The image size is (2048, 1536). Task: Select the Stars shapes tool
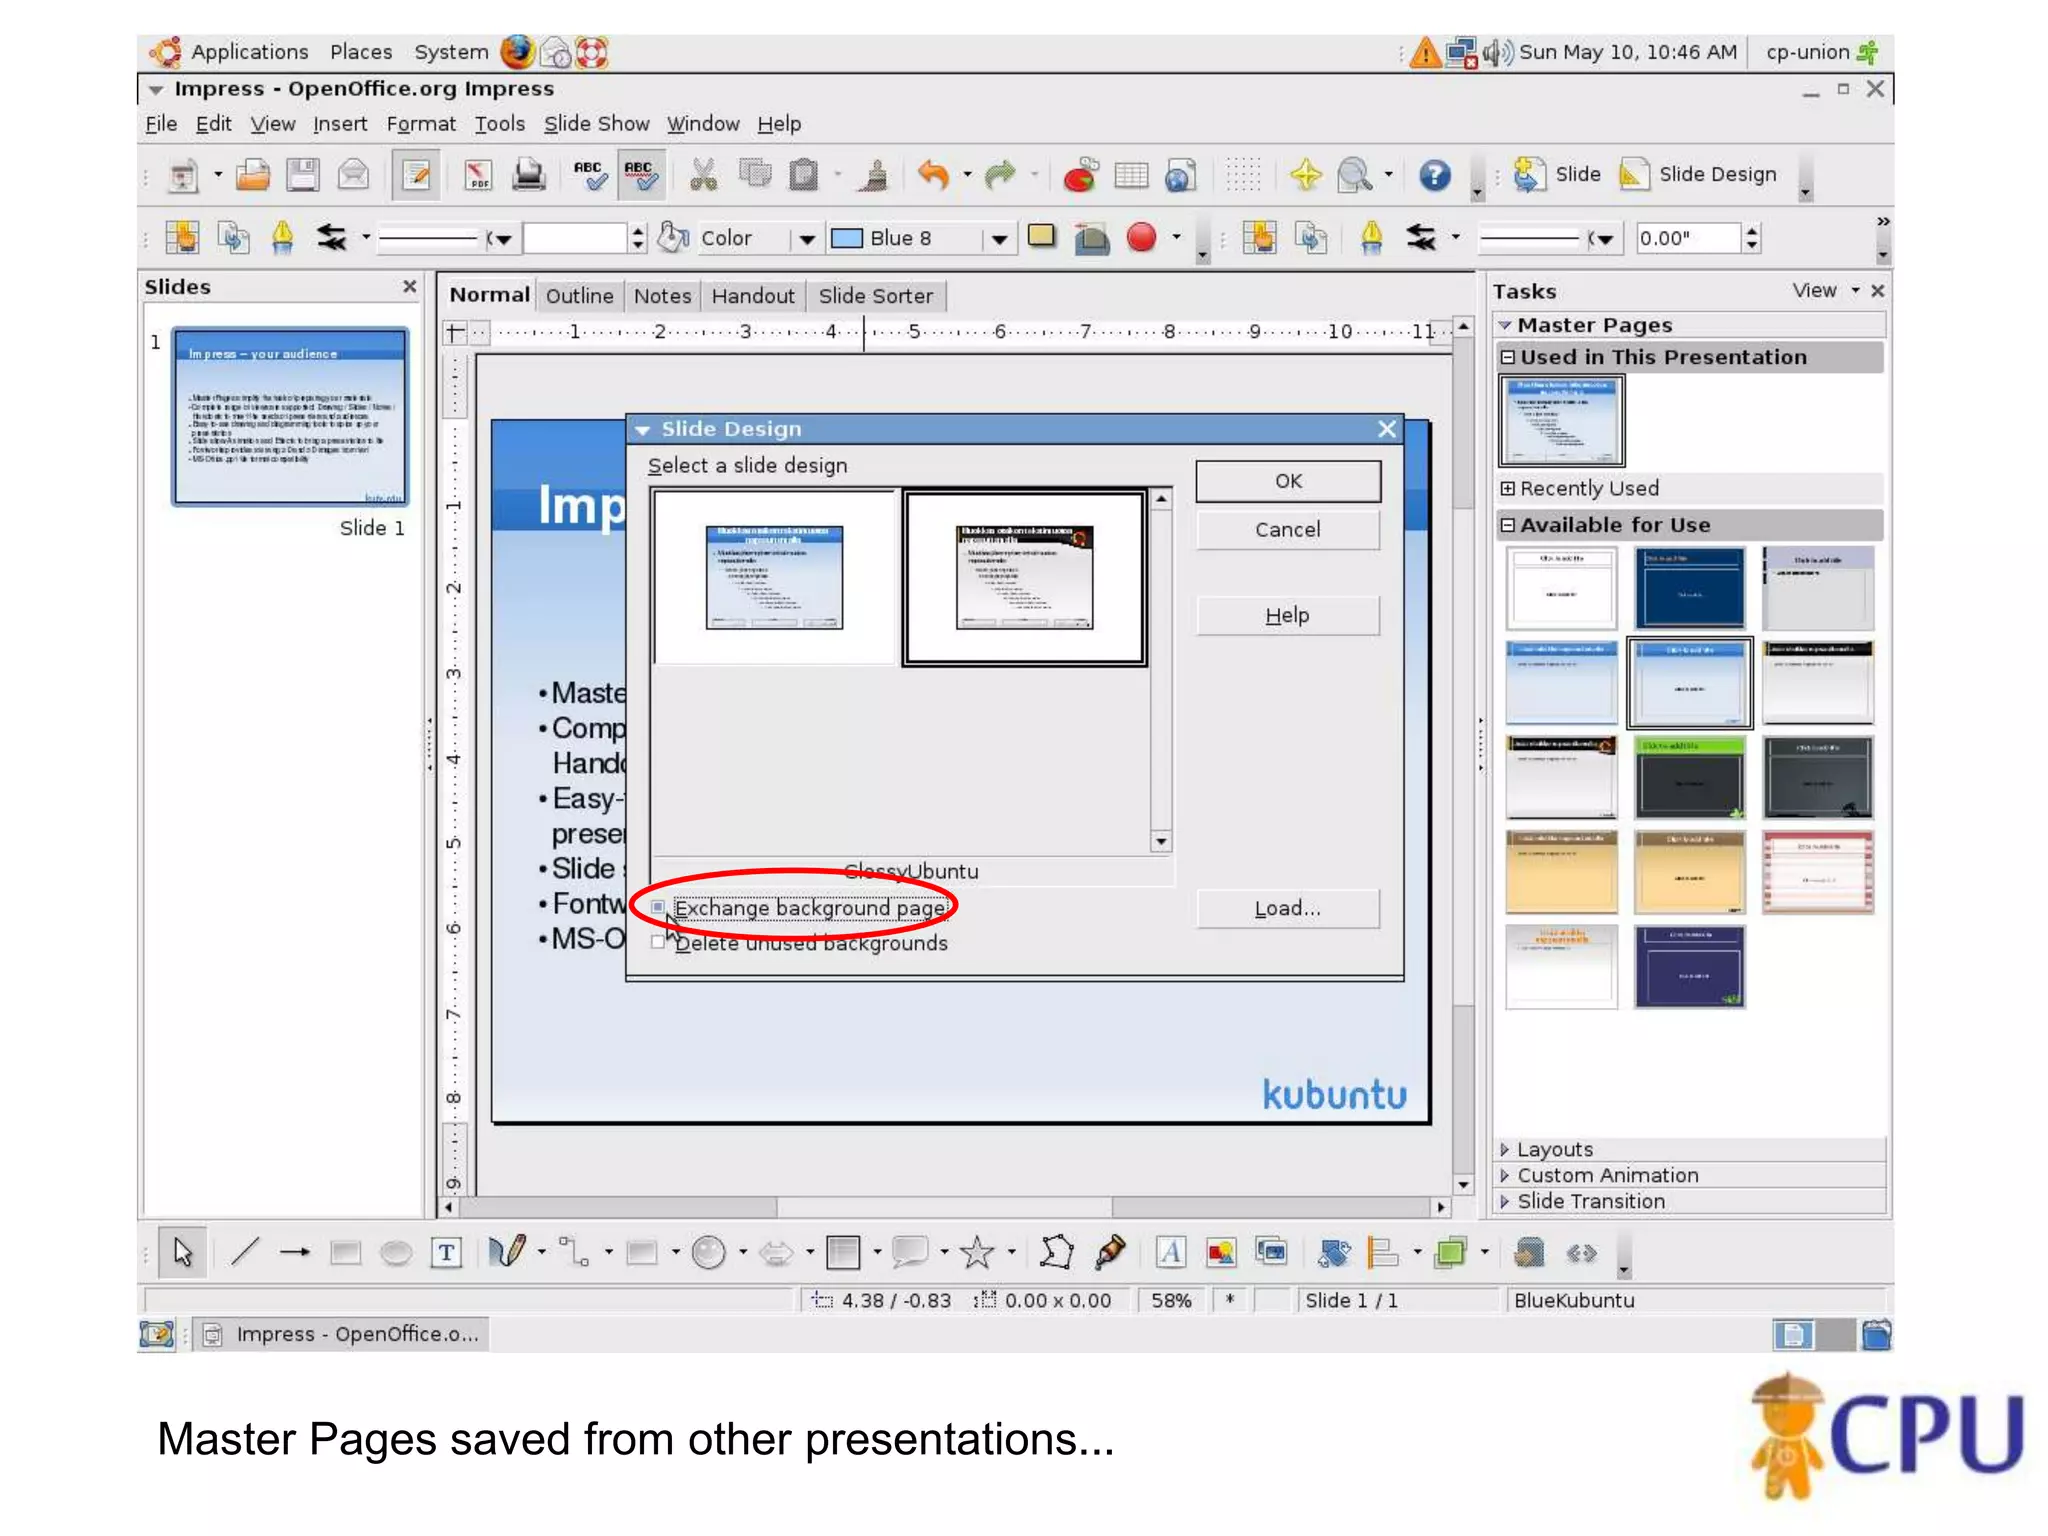(x=977, y=1252)
